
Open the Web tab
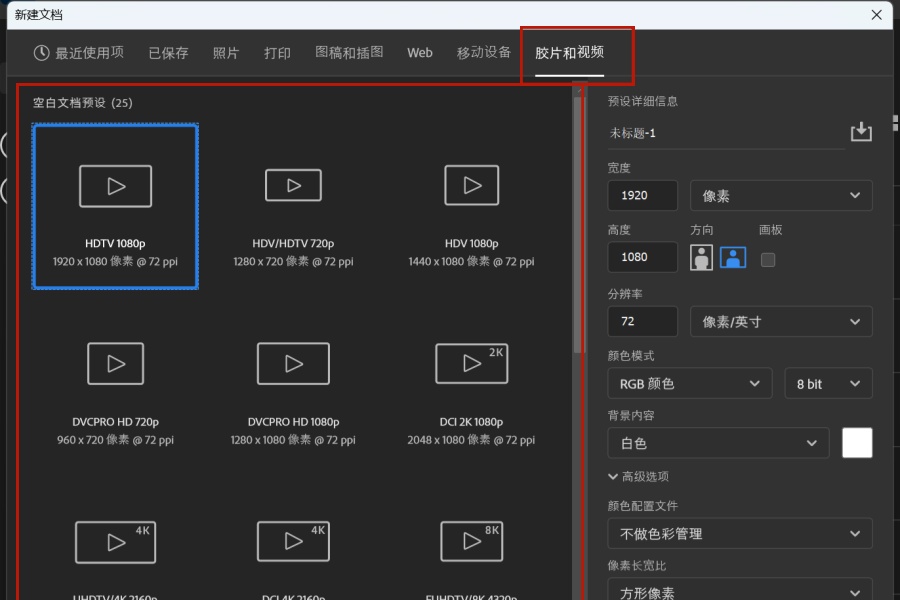click(x=420, y=53)
